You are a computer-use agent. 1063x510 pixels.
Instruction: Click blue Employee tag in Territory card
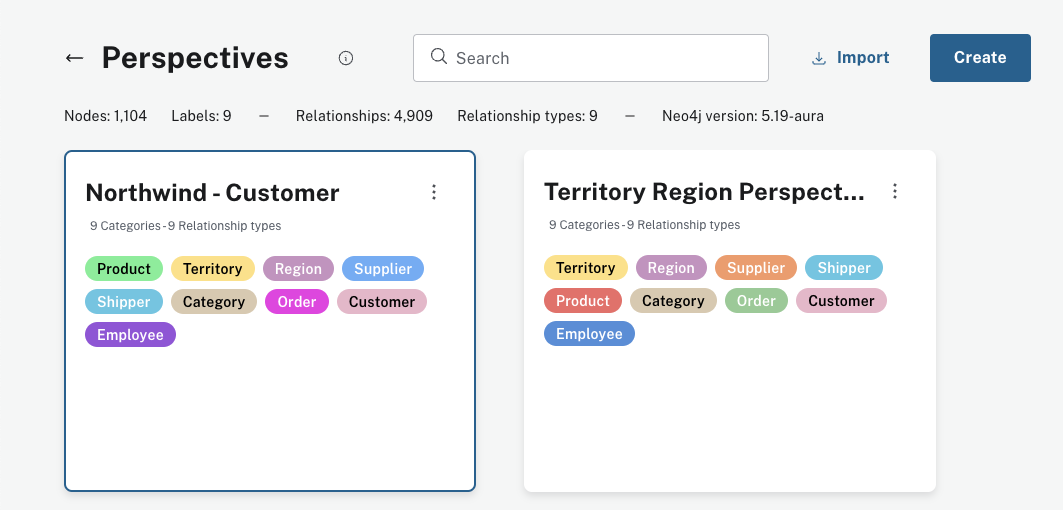[x=589, y=334]
